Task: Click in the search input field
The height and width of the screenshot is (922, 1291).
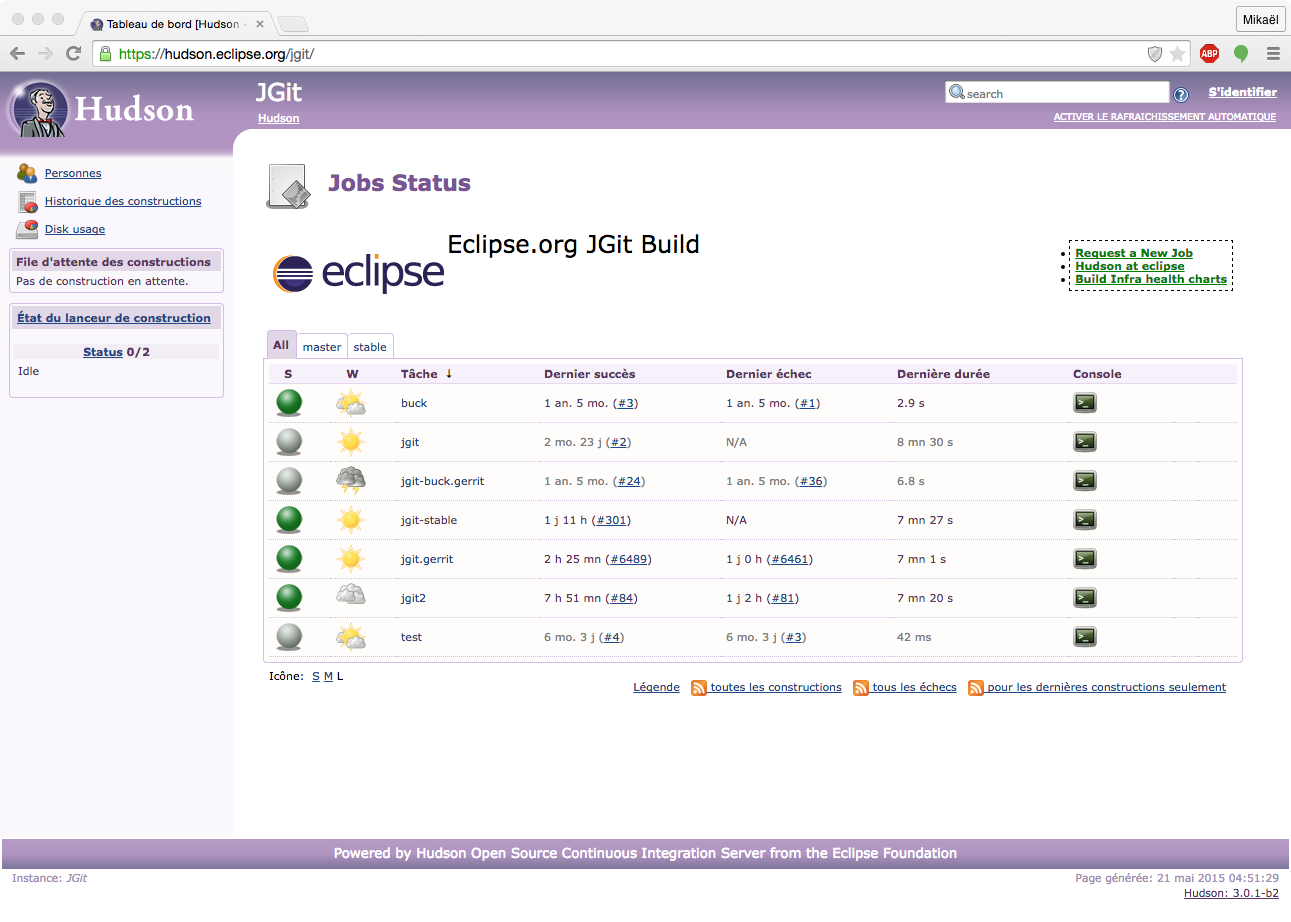Action: click(1057, 93)
